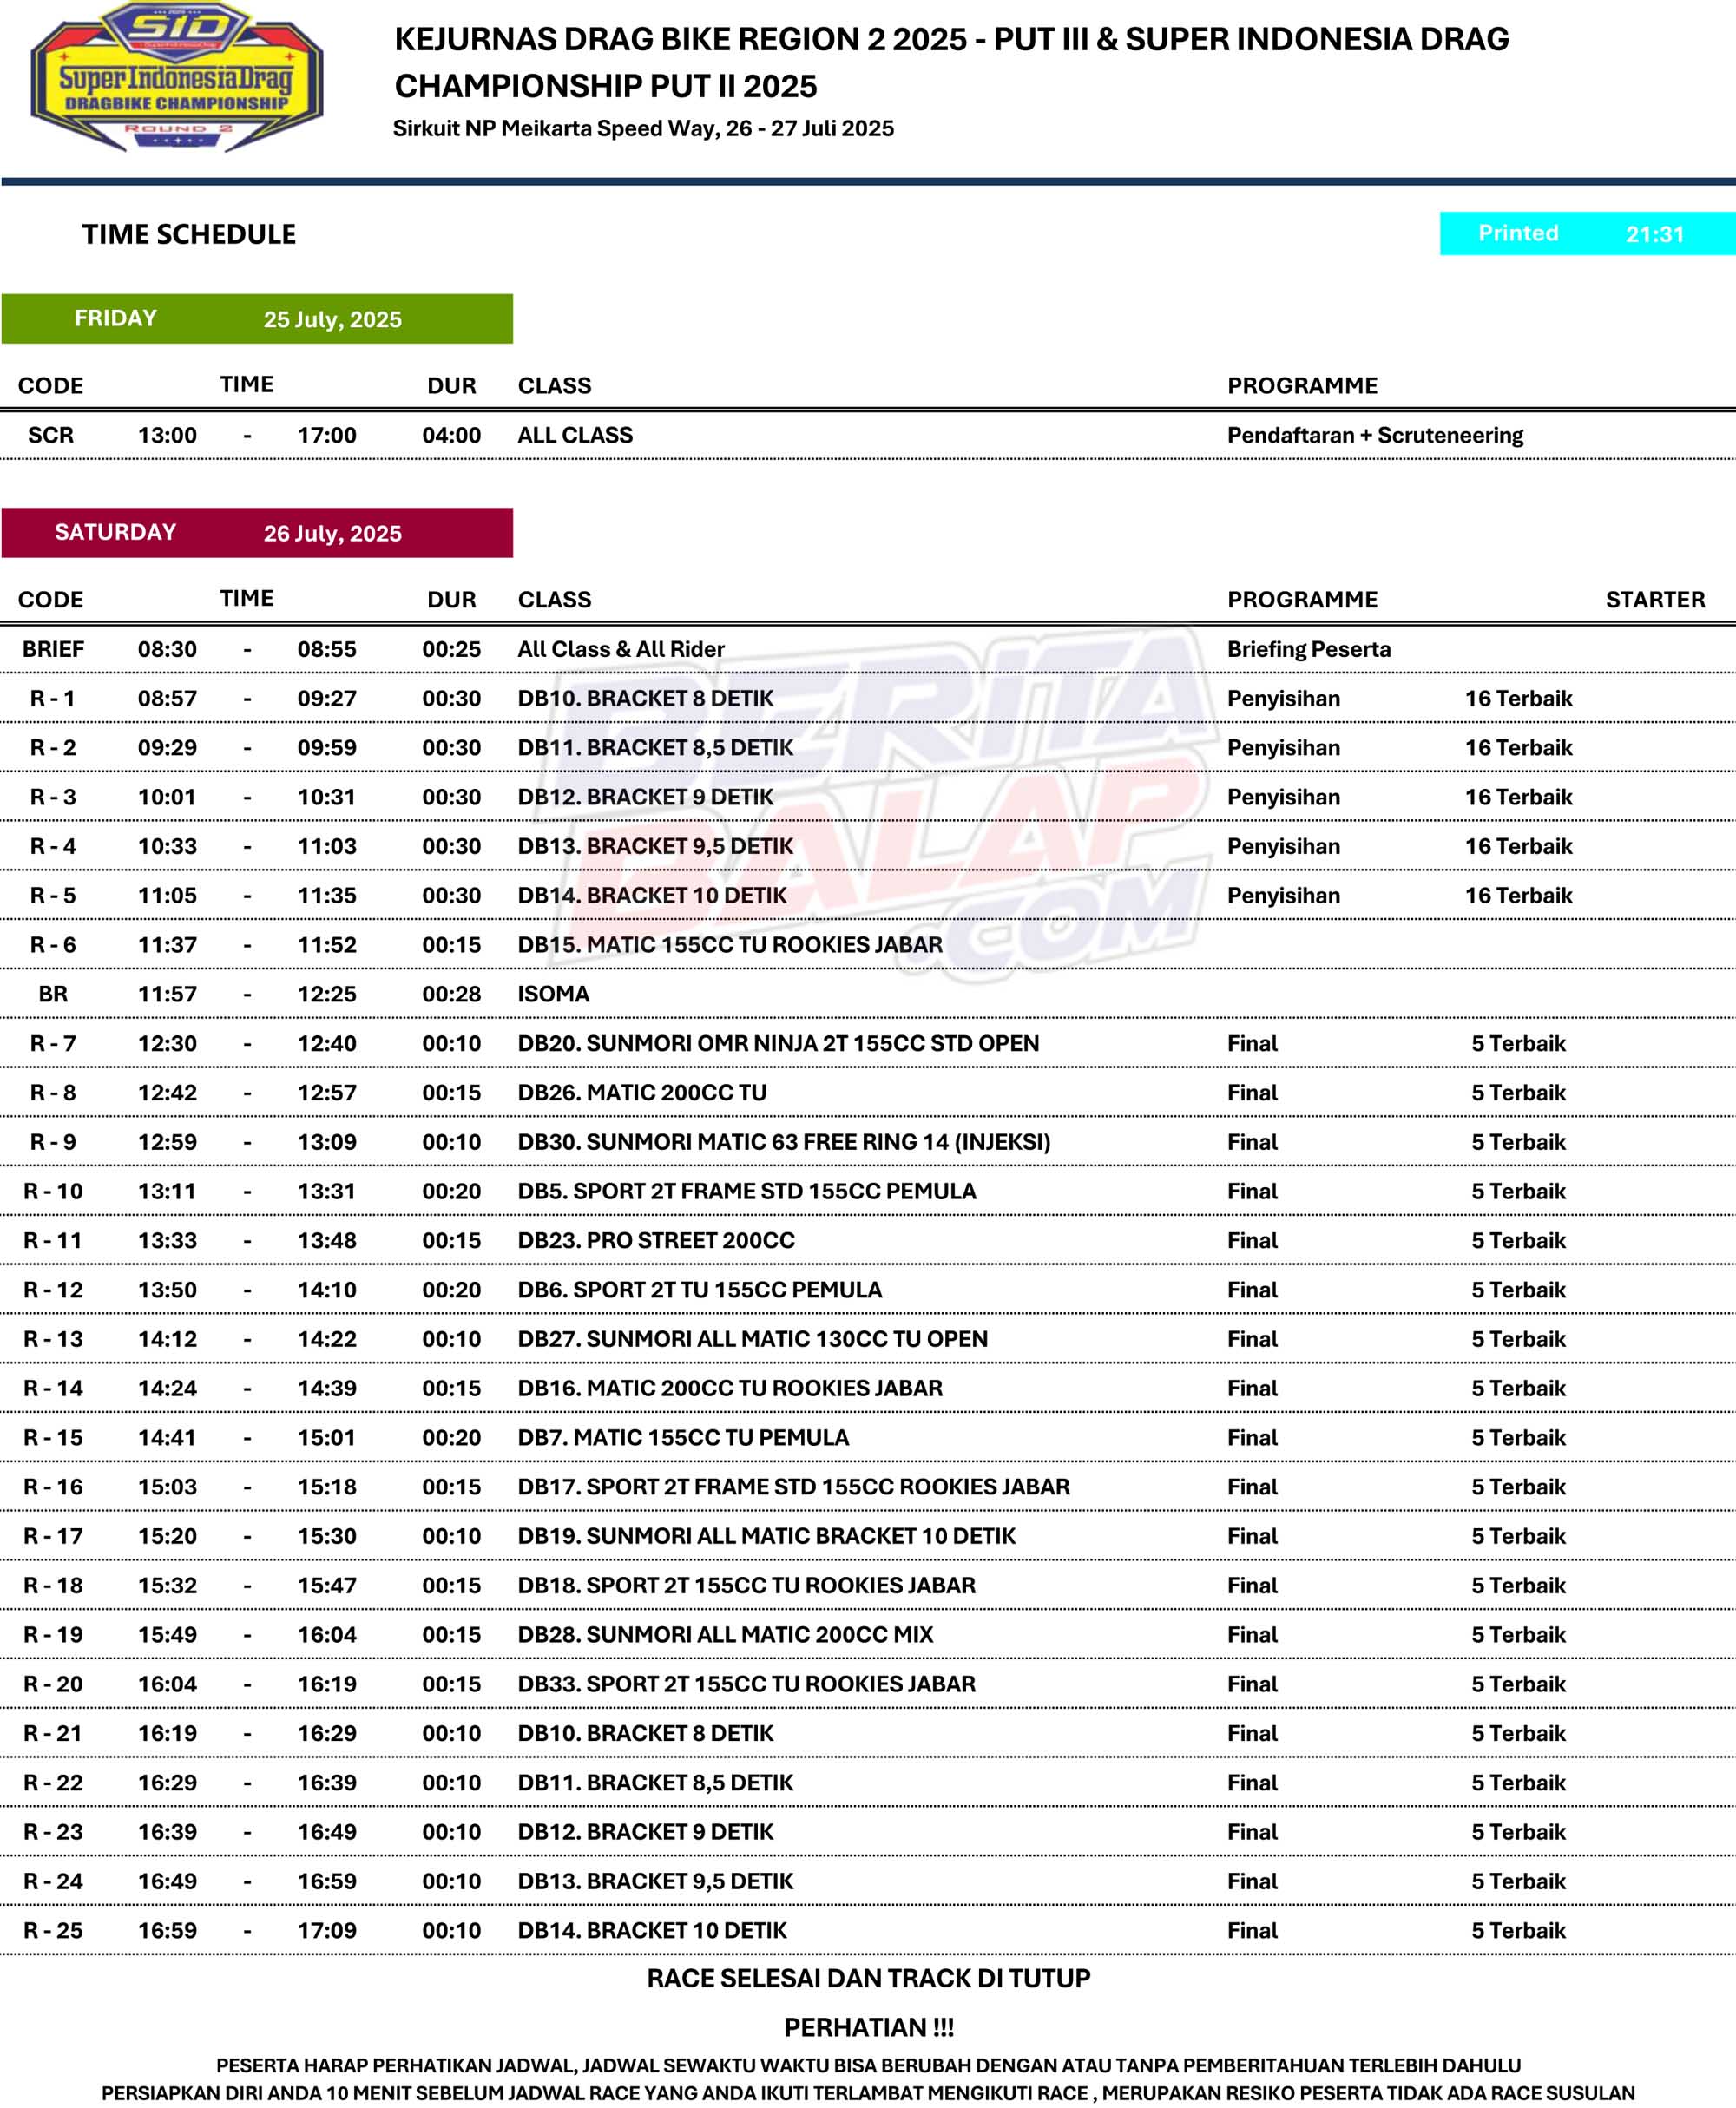Click Pendaftaran + Scruteneering programme text
This screenshot has height=2108, width=1736.
[1375, 435]
